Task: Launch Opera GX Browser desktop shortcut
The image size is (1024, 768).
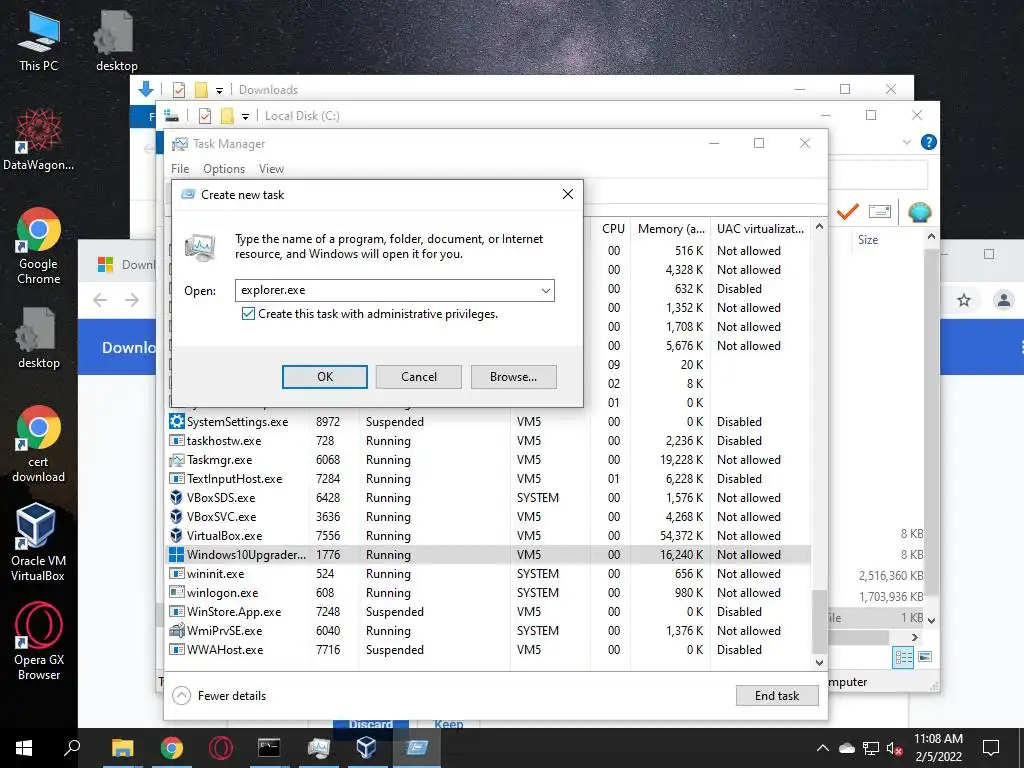Action: 39,642
